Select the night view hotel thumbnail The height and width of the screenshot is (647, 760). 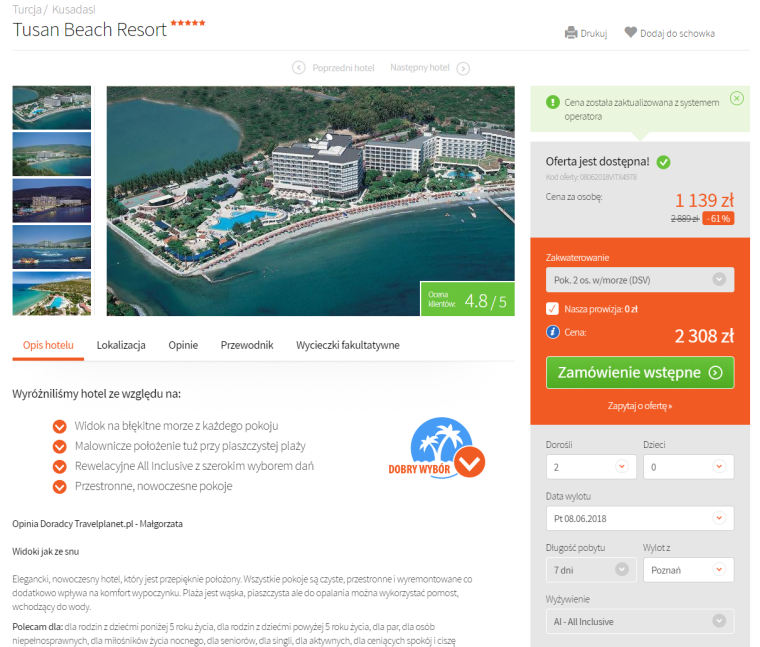[51, 201]
